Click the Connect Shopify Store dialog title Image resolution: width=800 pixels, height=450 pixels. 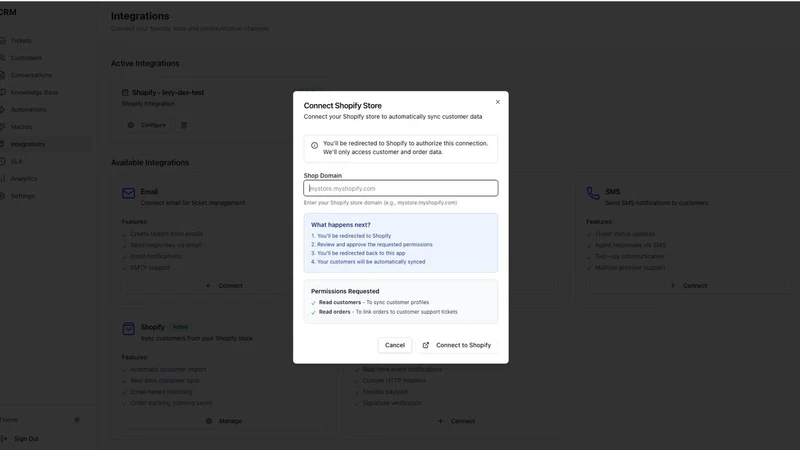pos(342,106)
